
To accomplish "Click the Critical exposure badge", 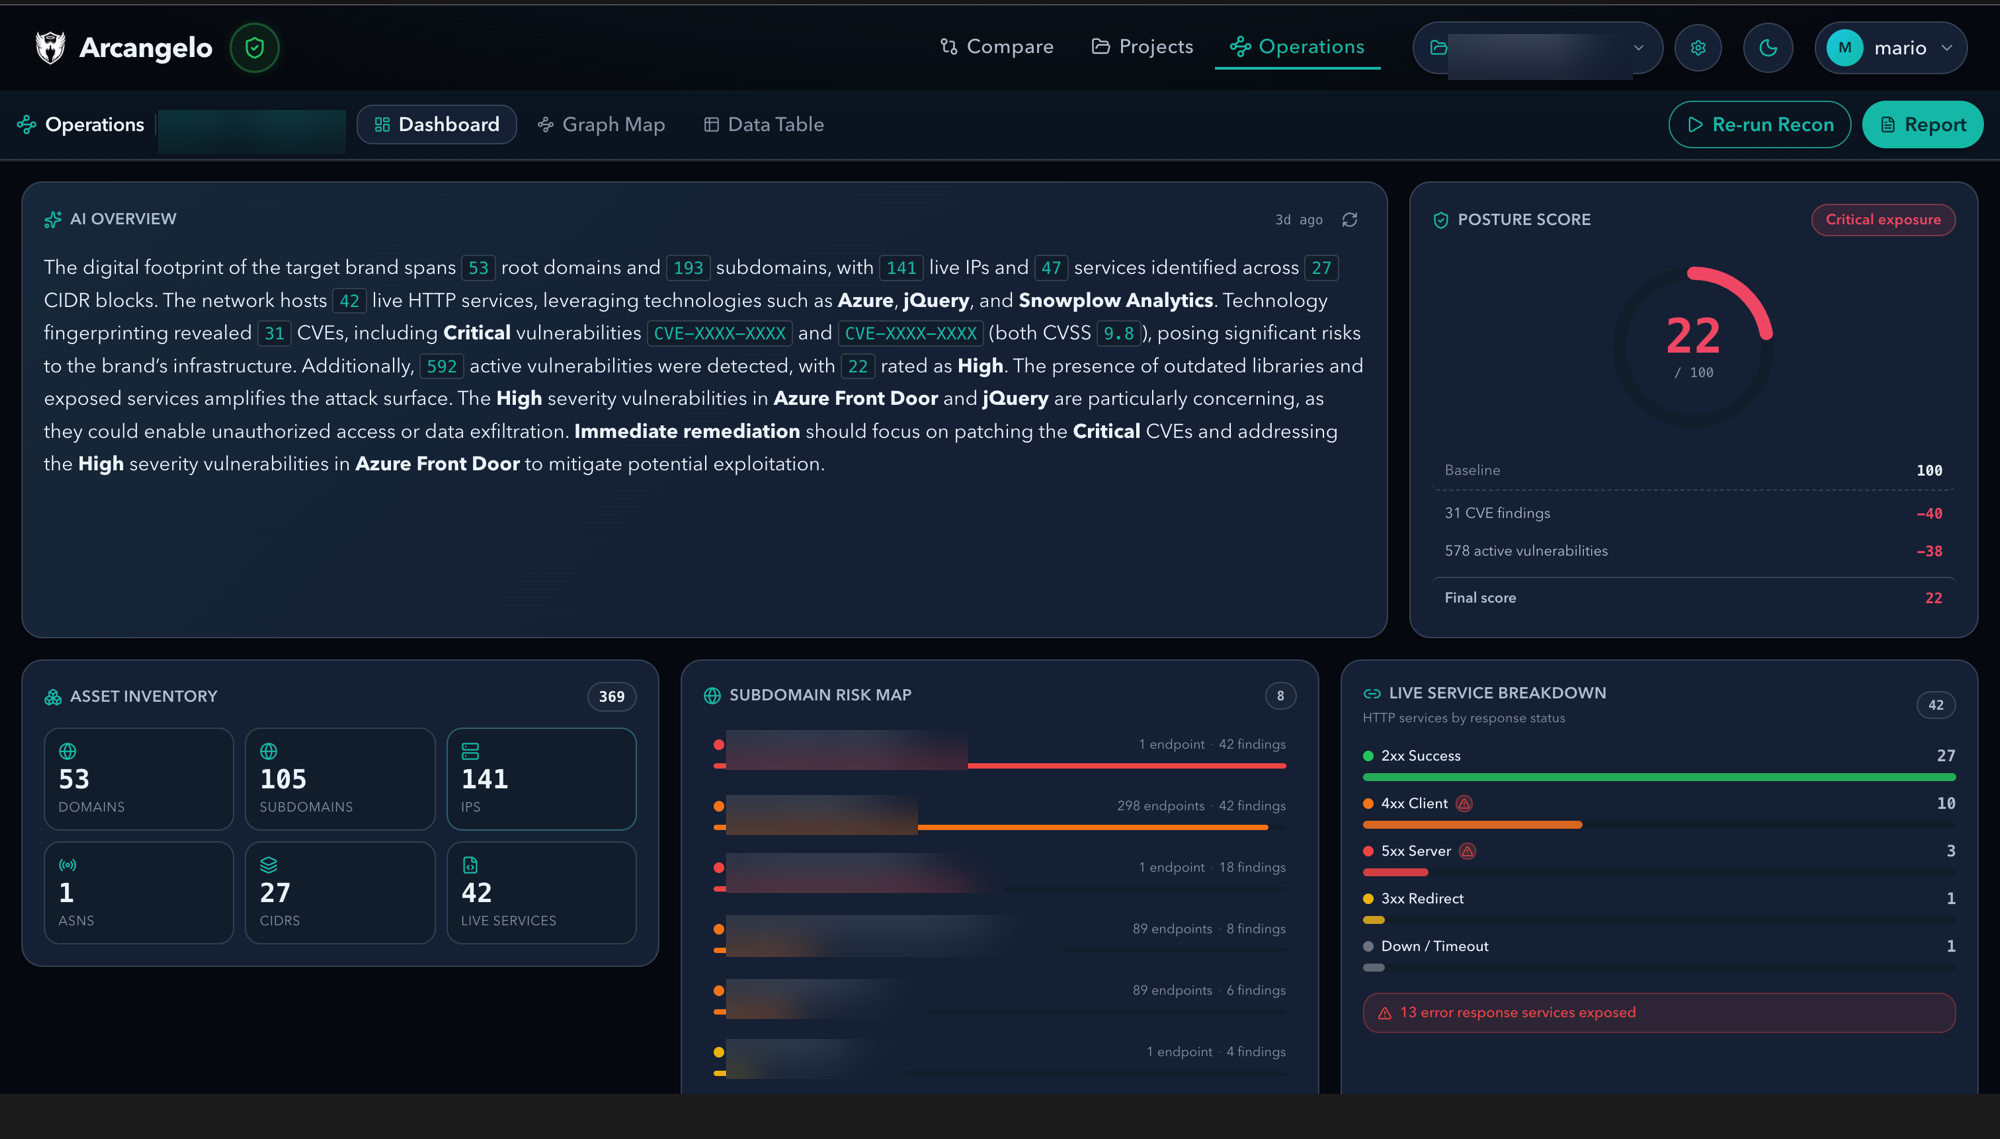I will 1883,220.
